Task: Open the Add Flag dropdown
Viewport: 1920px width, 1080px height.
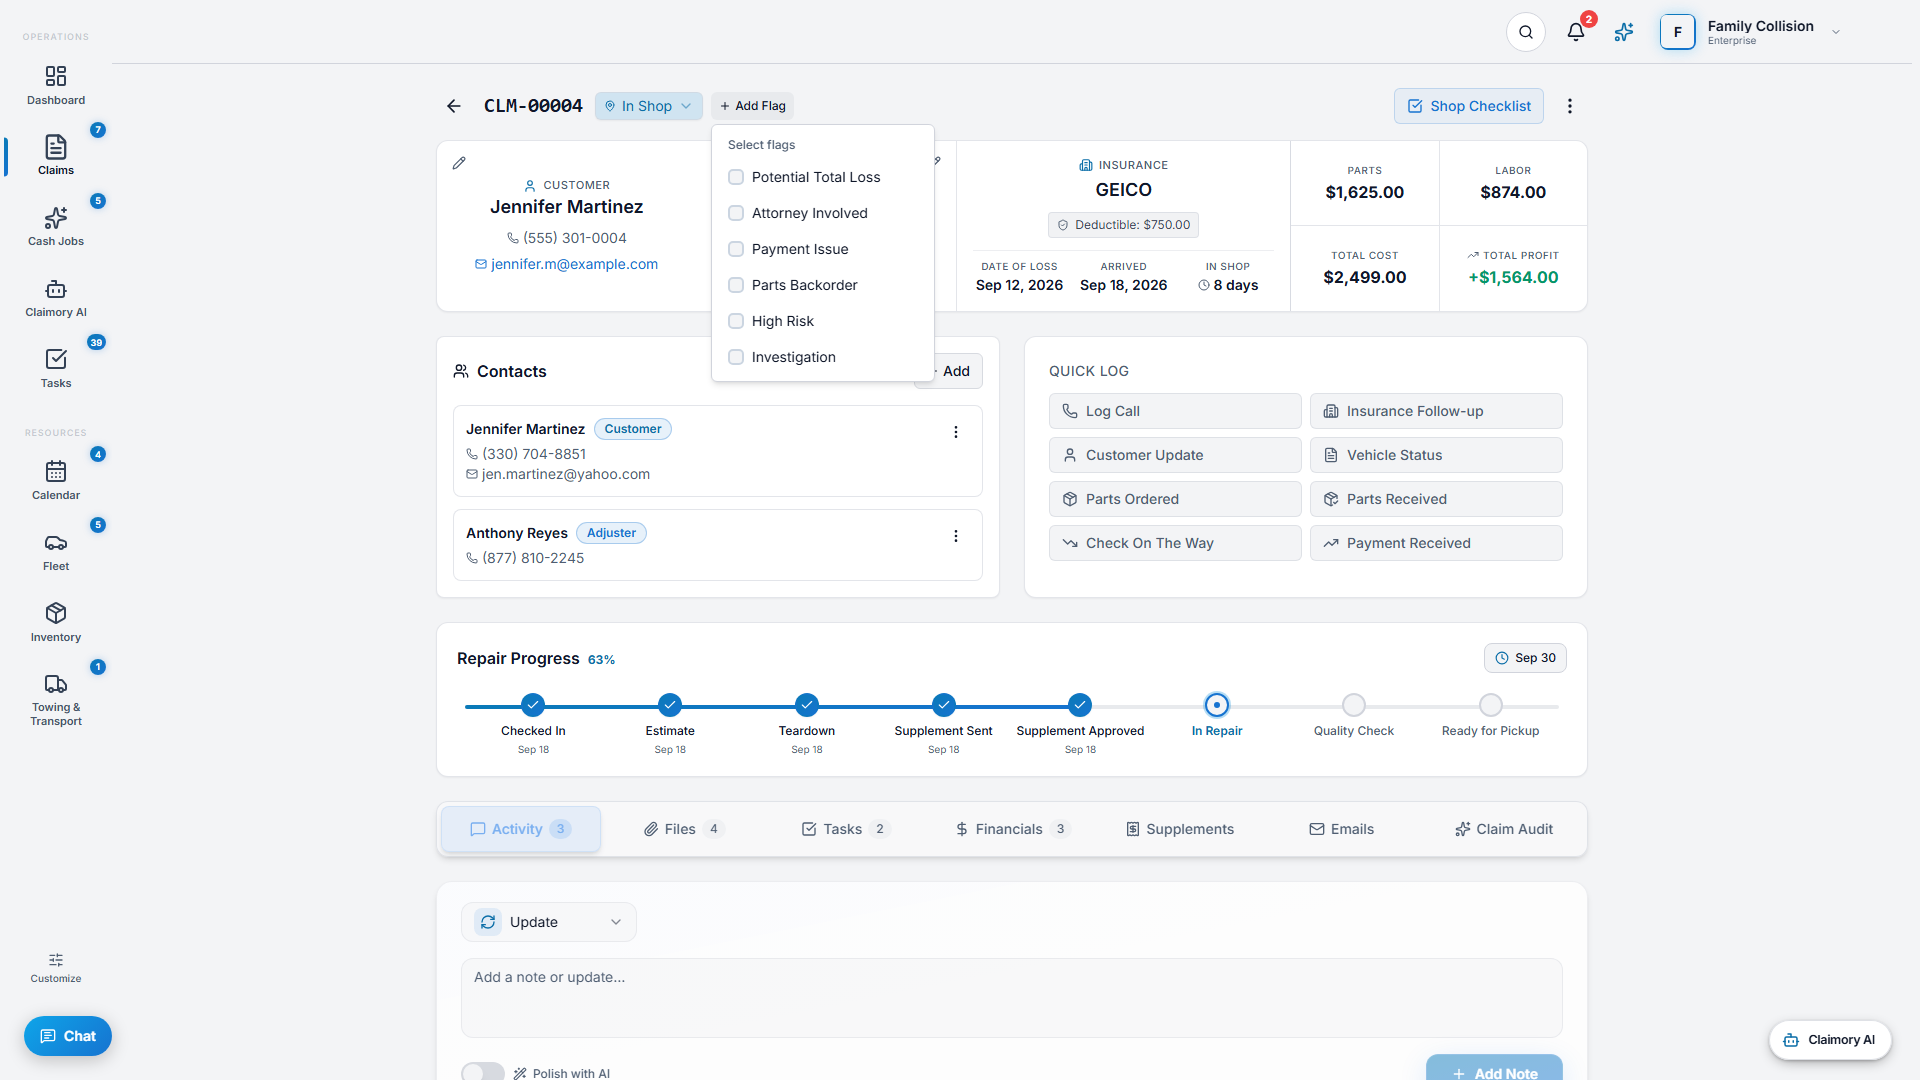Action: [753, 106]
